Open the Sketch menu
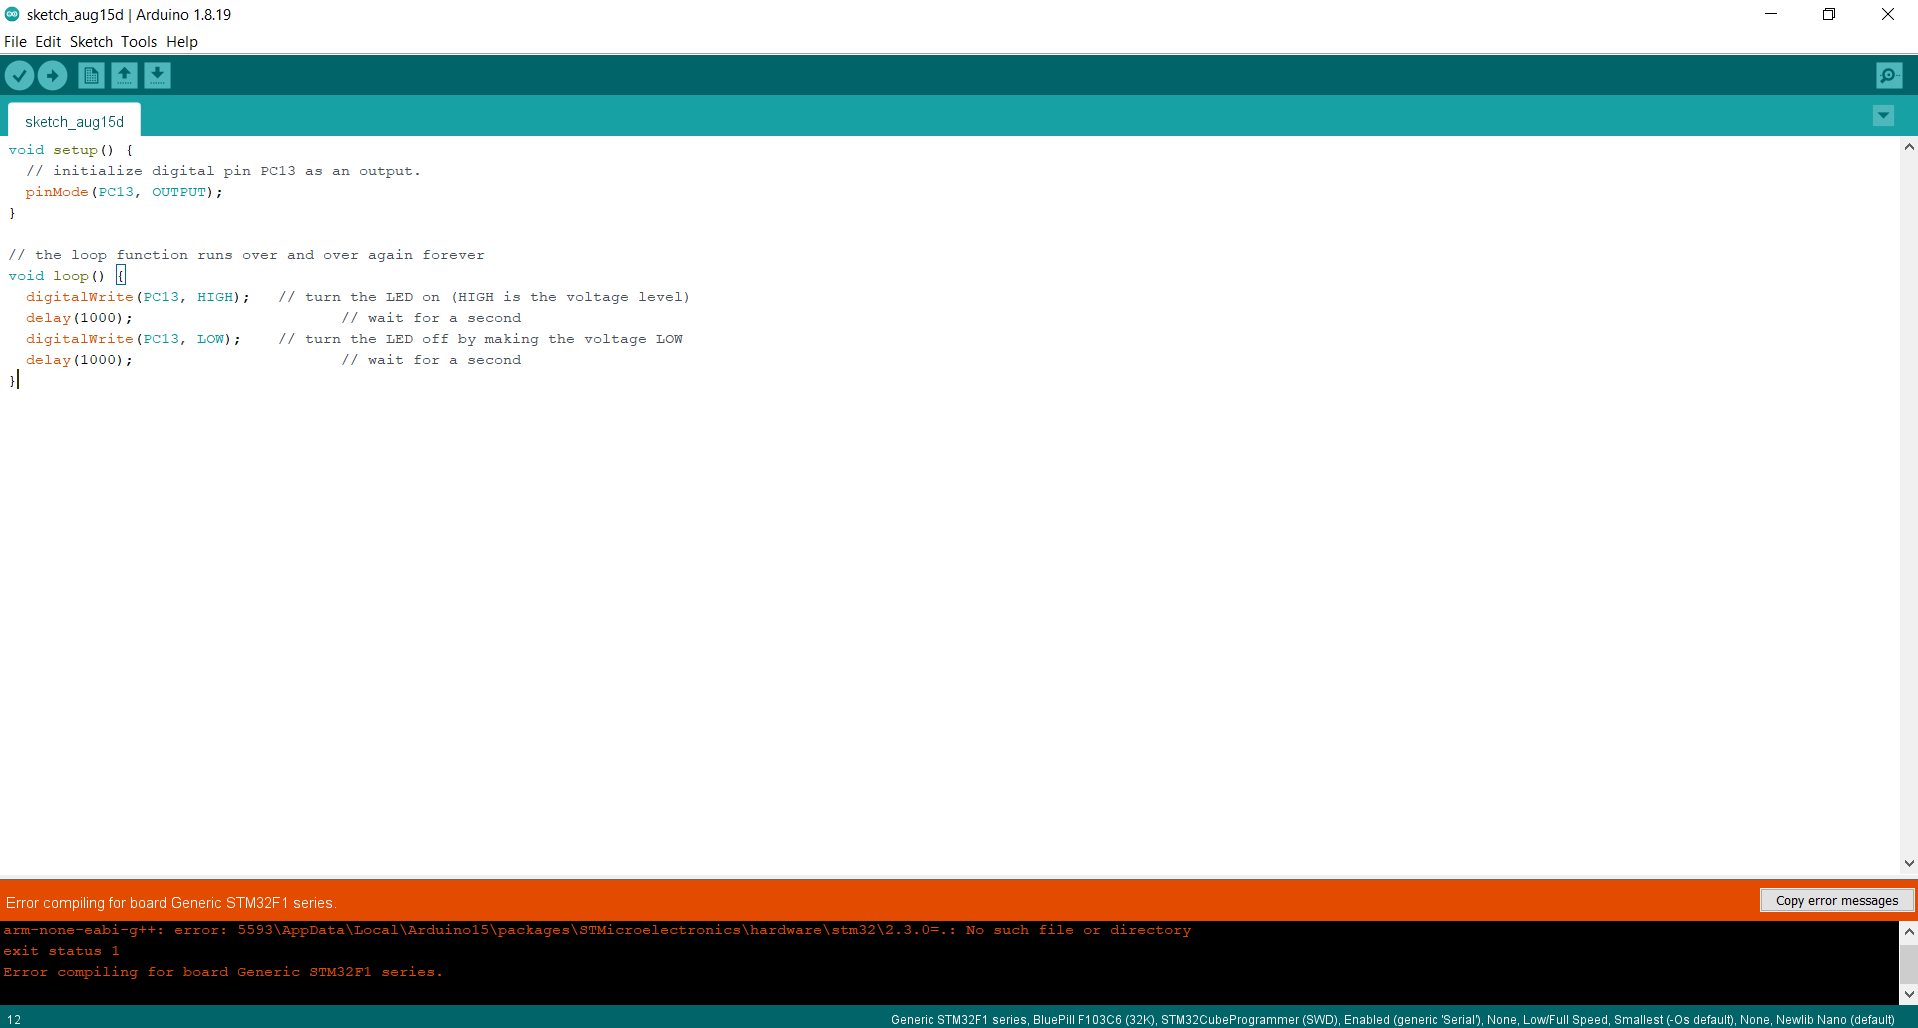This screenshot has width=1918, height=1028. (91, 42)
